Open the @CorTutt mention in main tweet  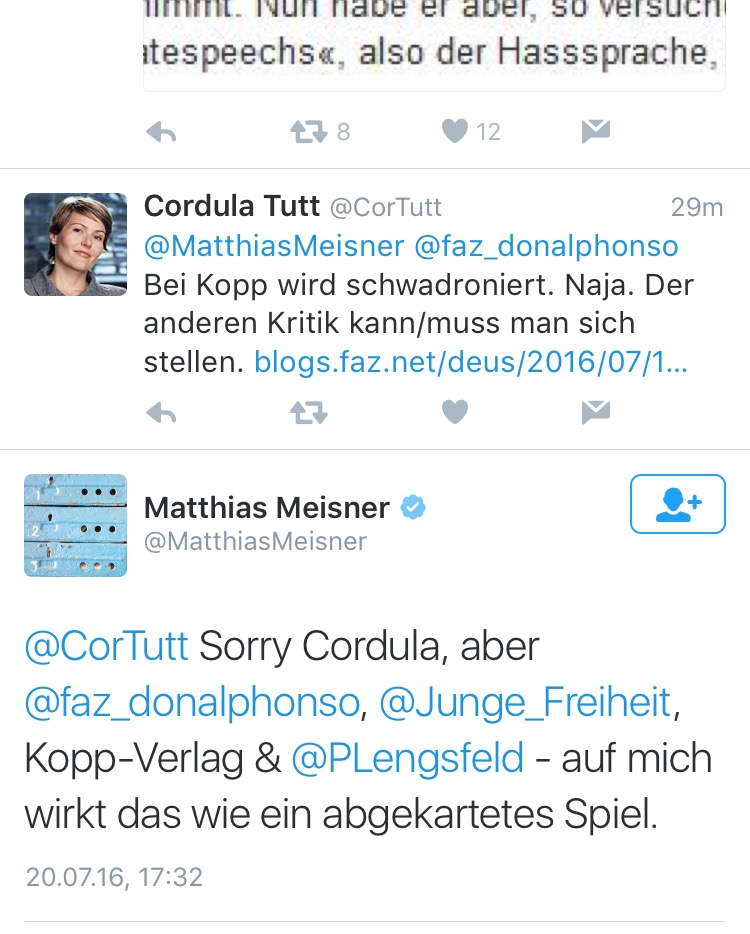106,647
